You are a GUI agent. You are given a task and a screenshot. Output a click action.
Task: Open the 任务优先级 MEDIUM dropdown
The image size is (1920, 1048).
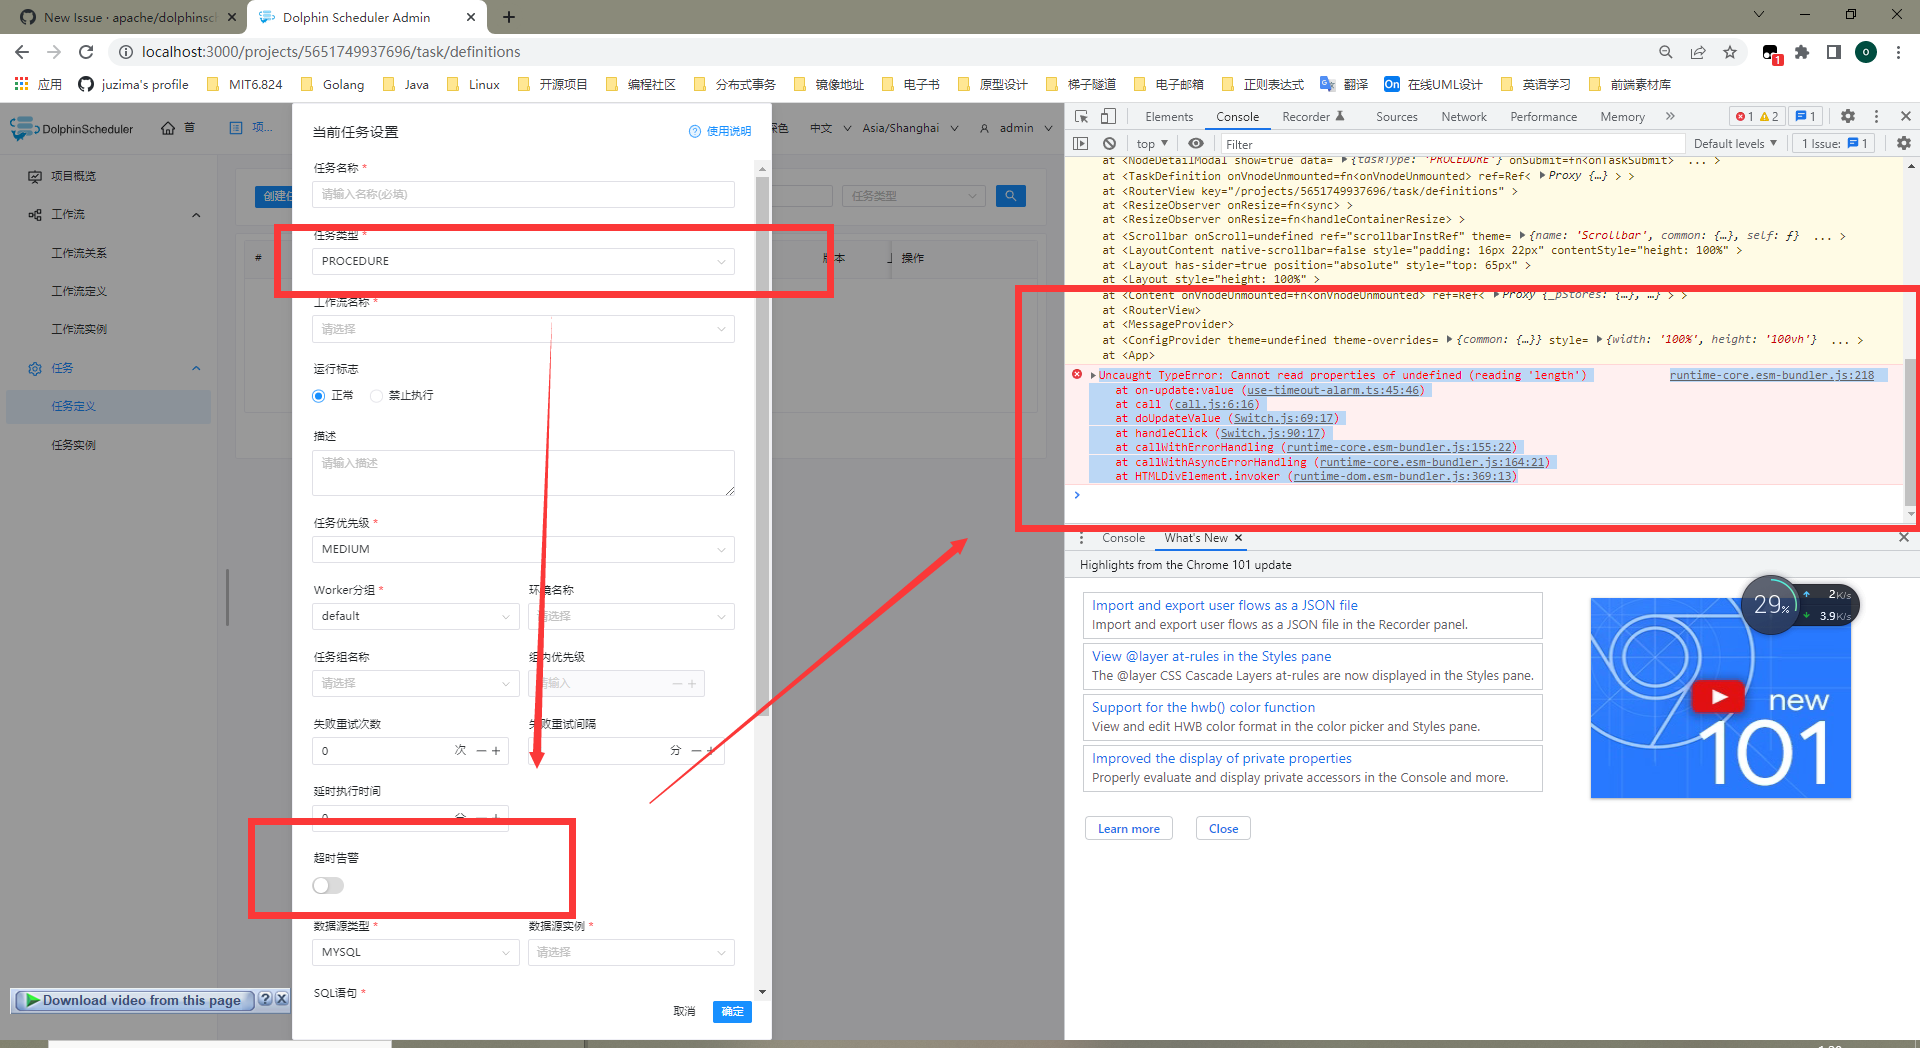point(523,549)
